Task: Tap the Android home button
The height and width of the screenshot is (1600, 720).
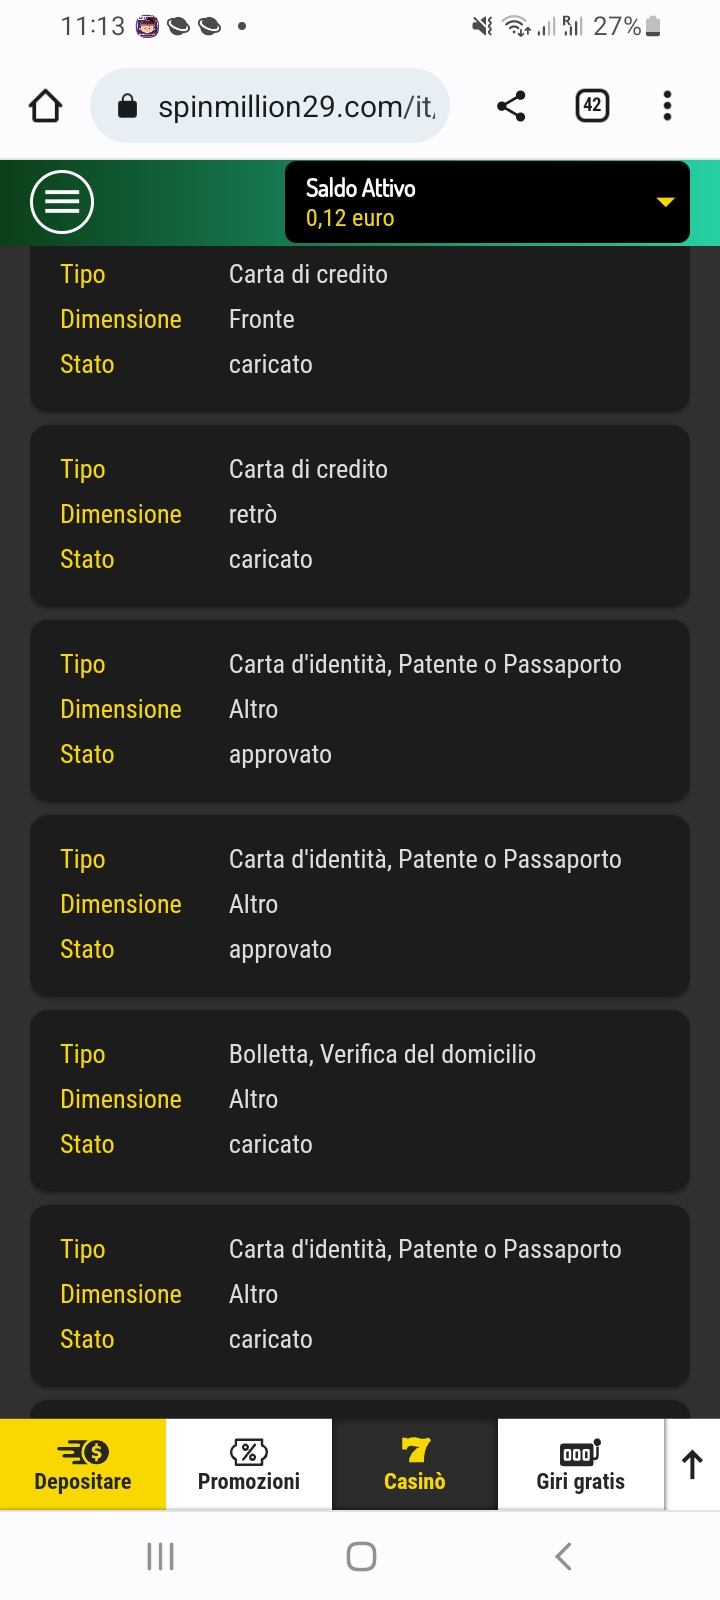Action: (361, 1556)
